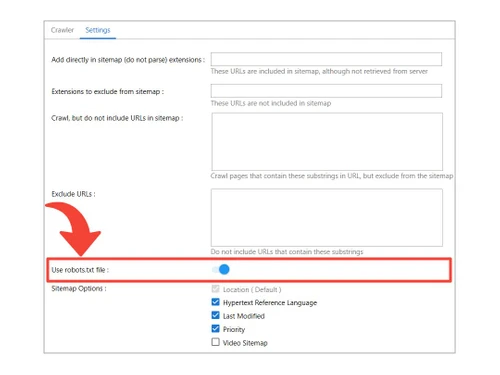The height and width of the screenshot is (375, 500).
Task: Click the Location (Default) checkbox
Action: point(215,289)
